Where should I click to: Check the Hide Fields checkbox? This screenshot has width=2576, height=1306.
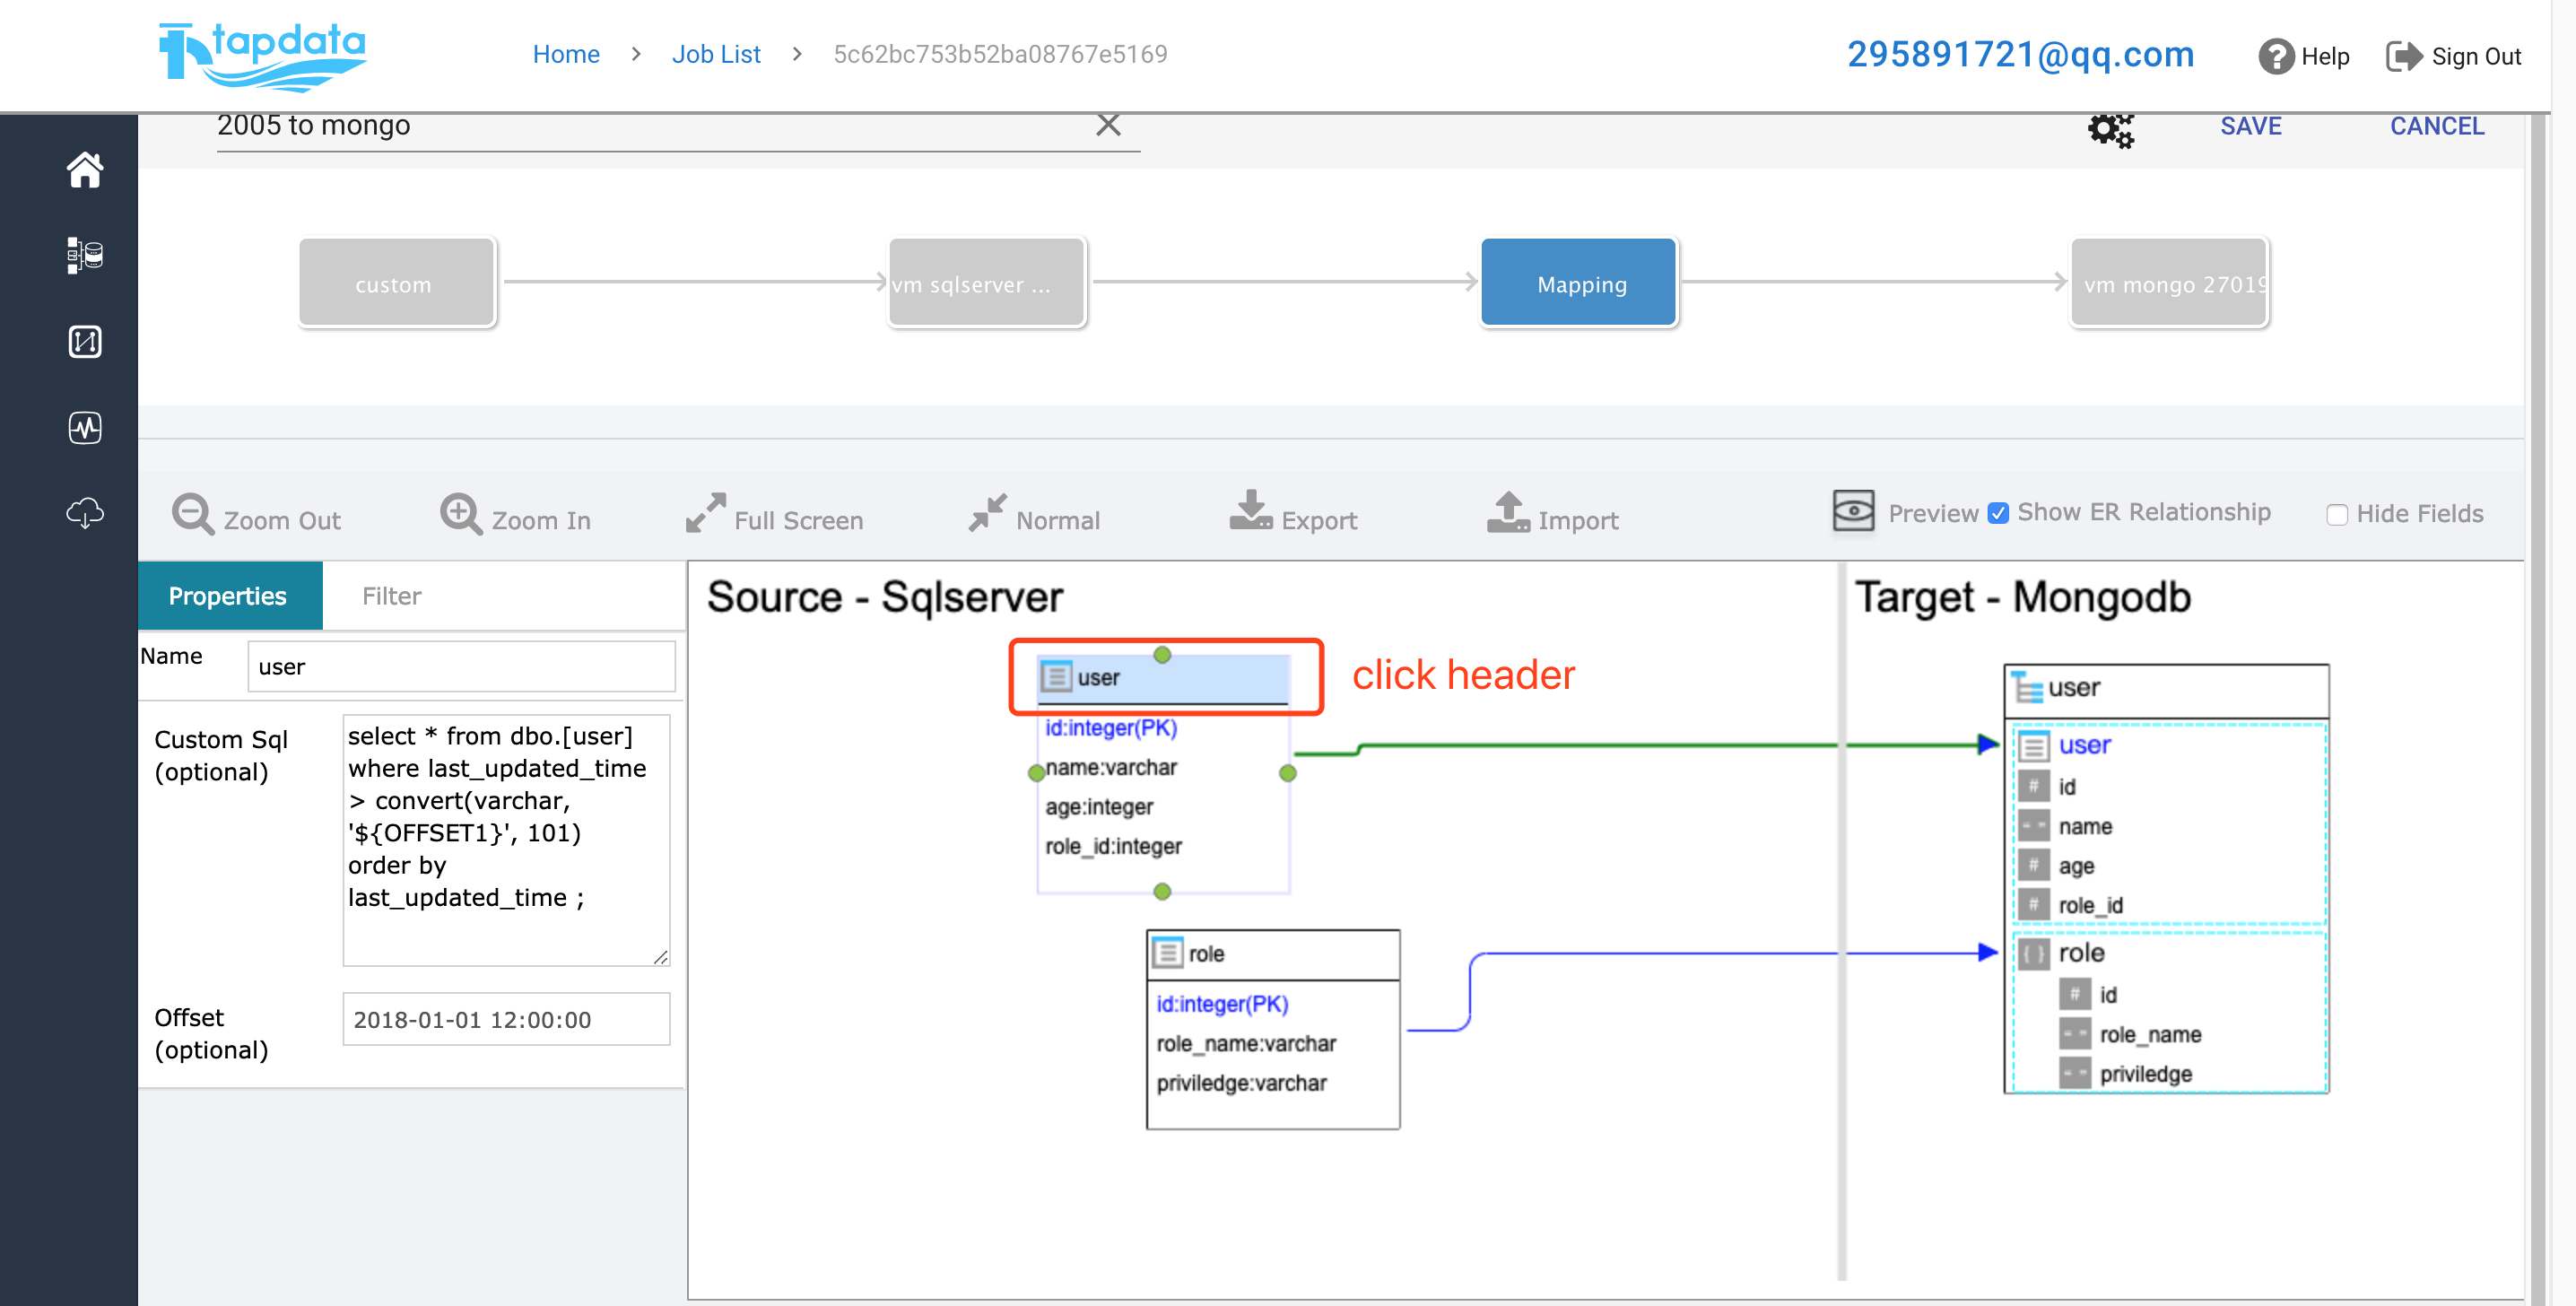pos(2337,515)
